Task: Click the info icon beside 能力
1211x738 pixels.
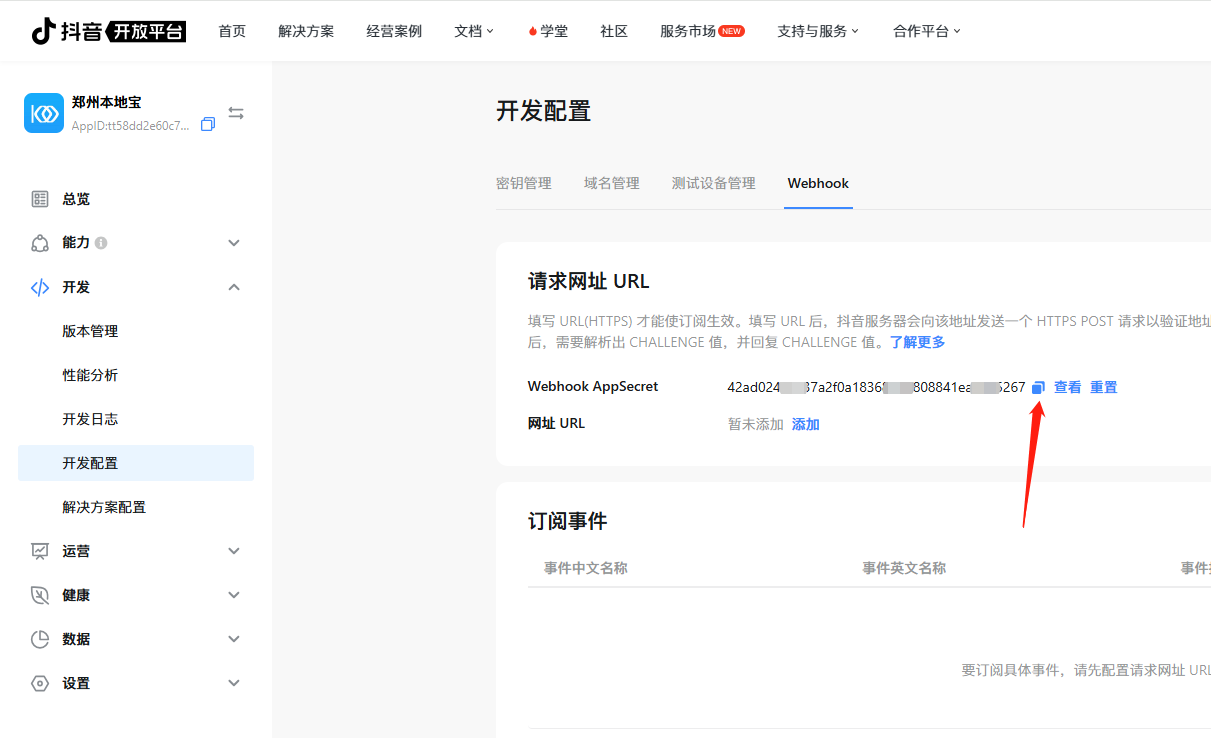Action: pos(101,243)
